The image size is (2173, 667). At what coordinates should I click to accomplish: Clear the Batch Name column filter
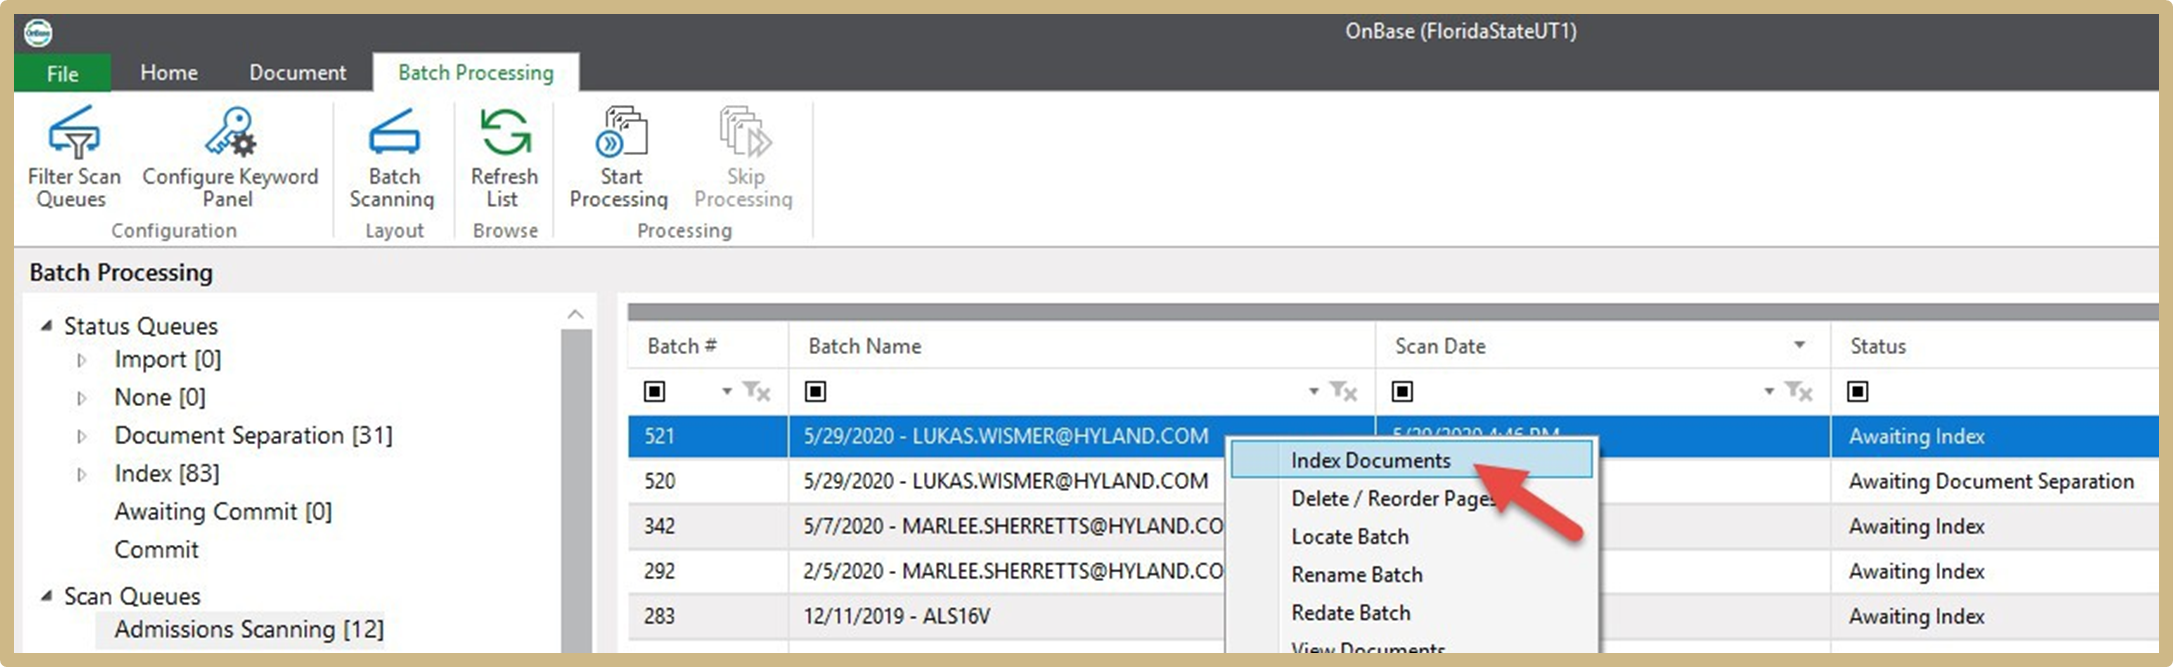pos(1343,391)
